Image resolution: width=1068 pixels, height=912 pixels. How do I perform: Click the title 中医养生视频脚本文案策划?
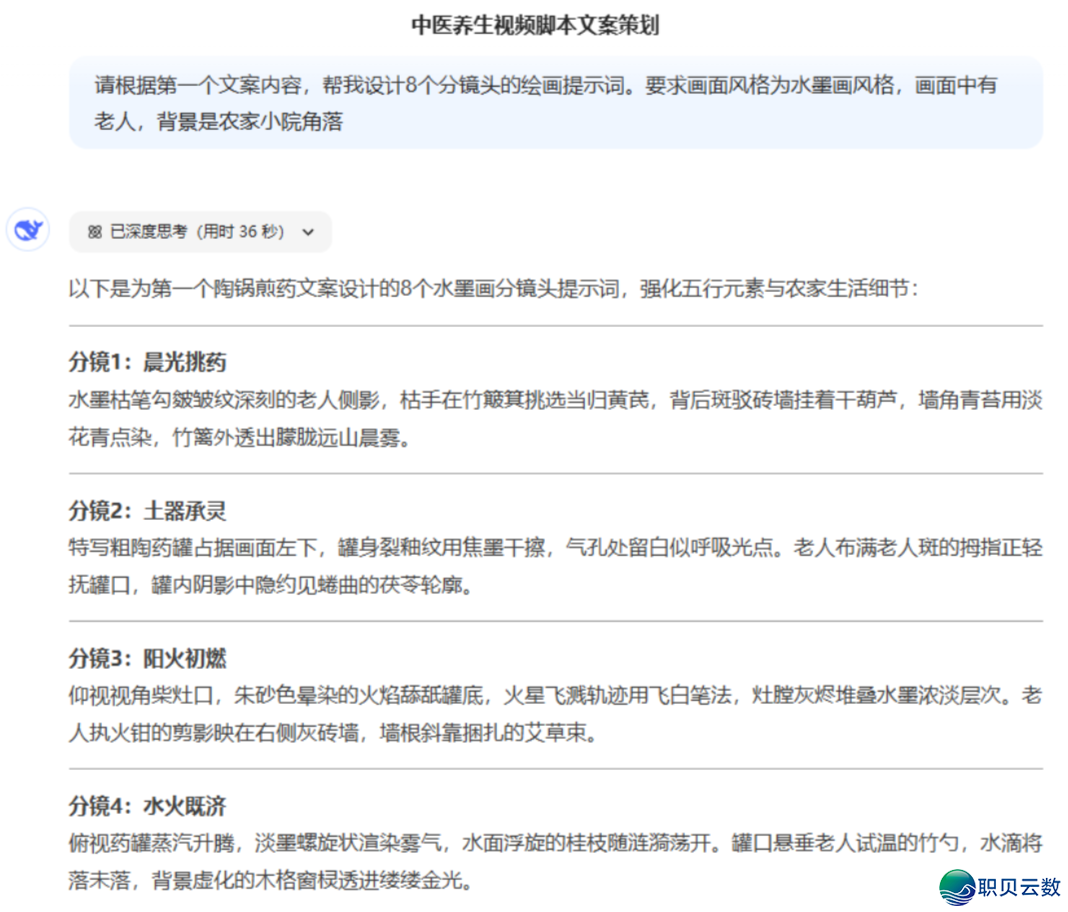coord(535,26)
